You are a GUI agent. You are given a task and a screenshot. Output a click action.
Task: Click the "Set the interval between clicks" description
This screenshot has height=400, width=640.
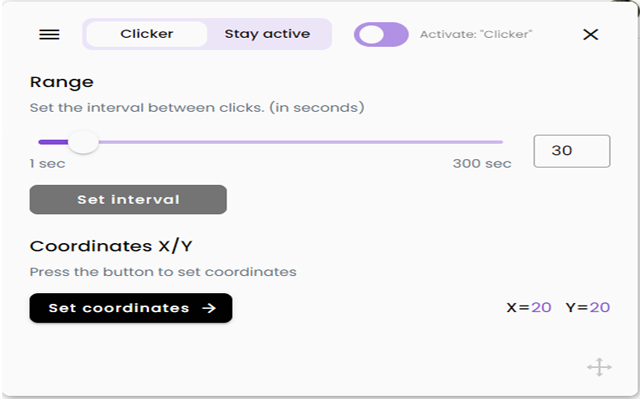(x=197, y=107)
